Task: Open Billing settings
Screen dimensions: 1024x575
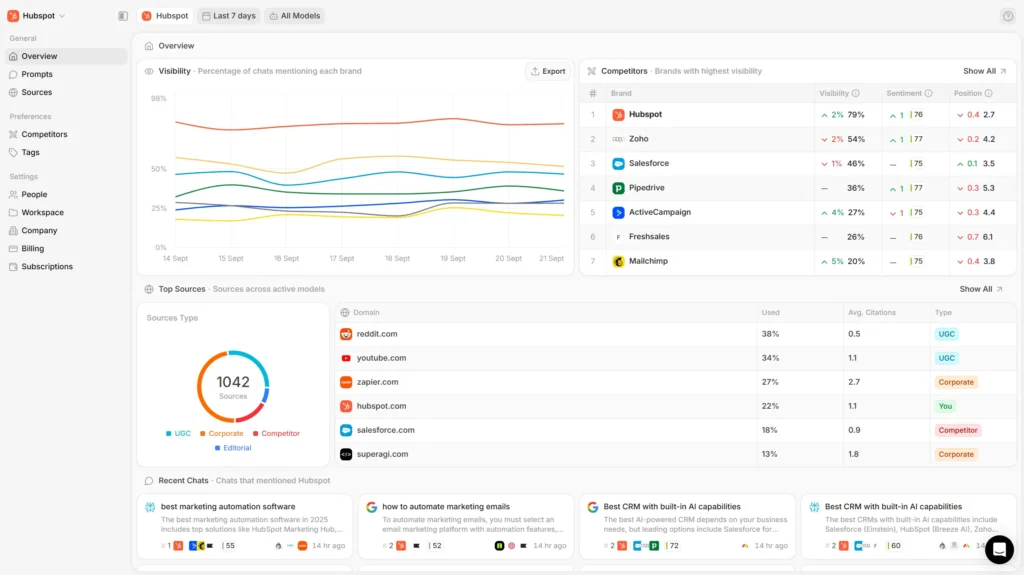Action: [65, 248]
